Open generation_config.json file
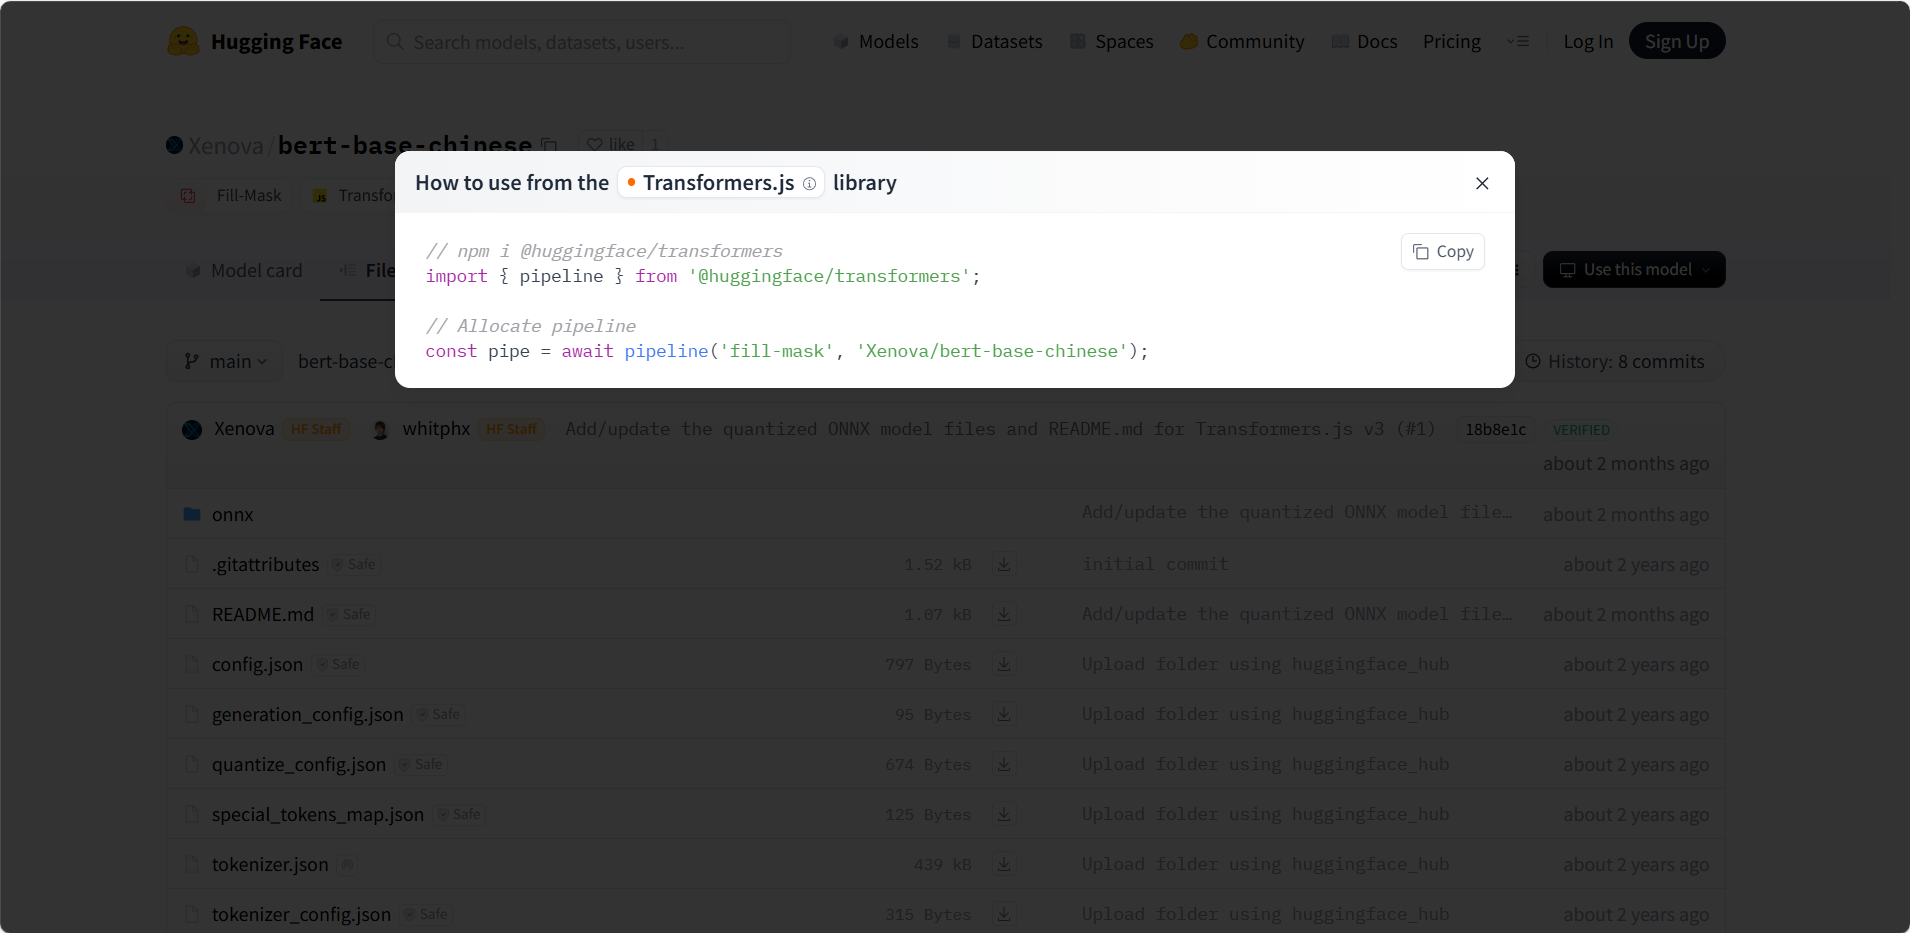 [x=307, y=715]
